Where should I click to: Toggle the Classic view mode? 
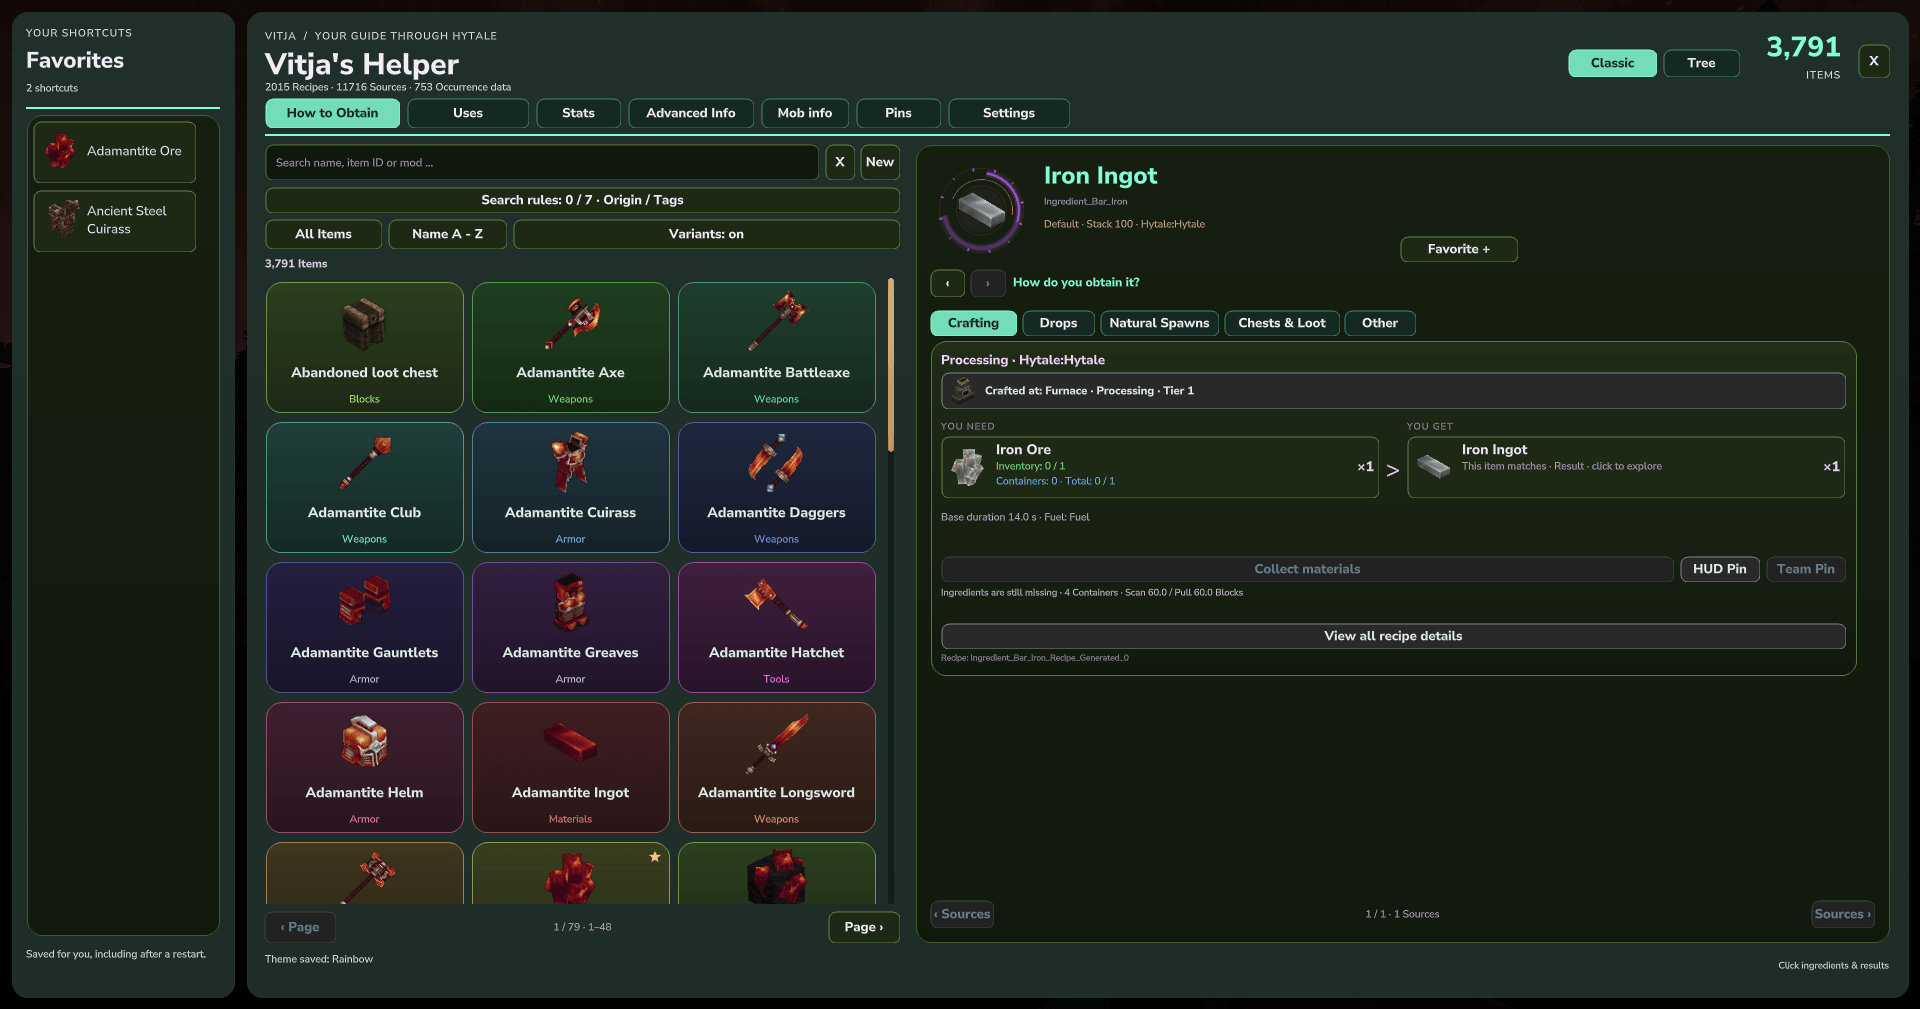[x=1612, y=63]
